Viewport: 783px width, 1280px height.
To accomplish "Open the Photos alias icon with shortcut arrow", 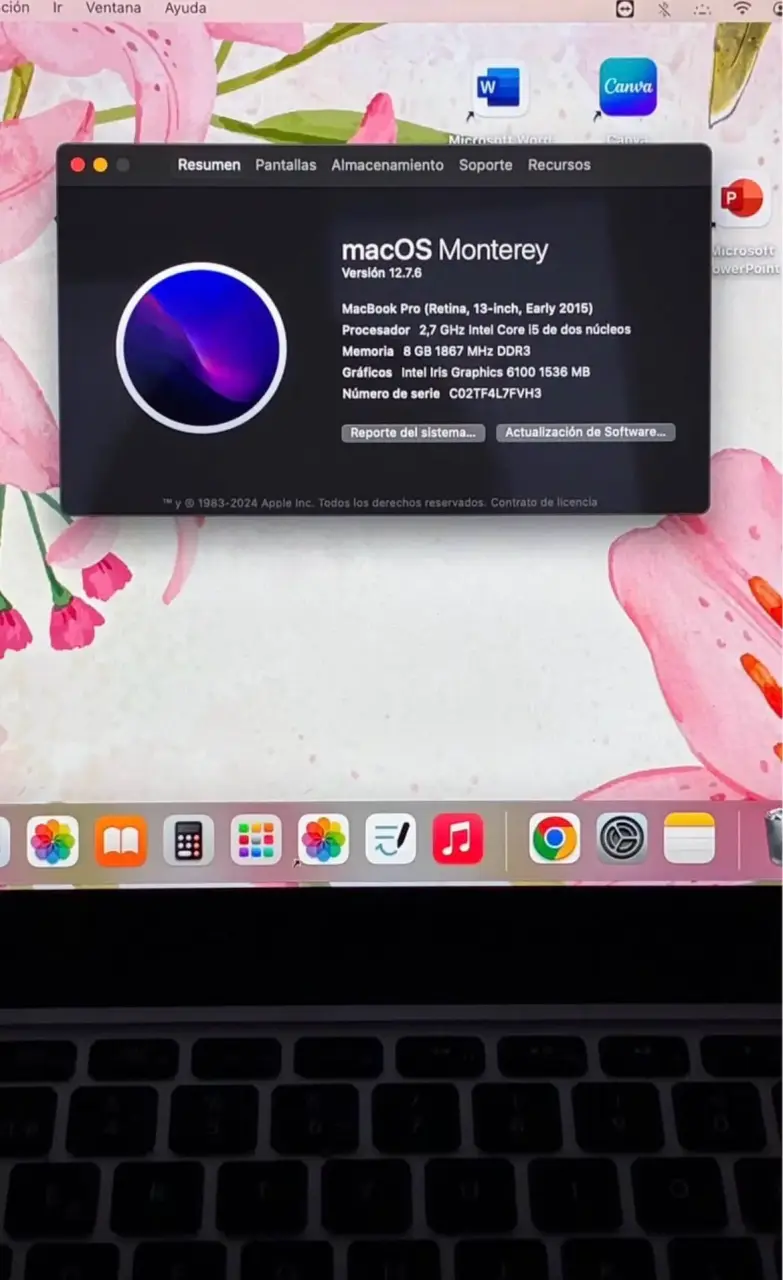I will tap(323, 840).
